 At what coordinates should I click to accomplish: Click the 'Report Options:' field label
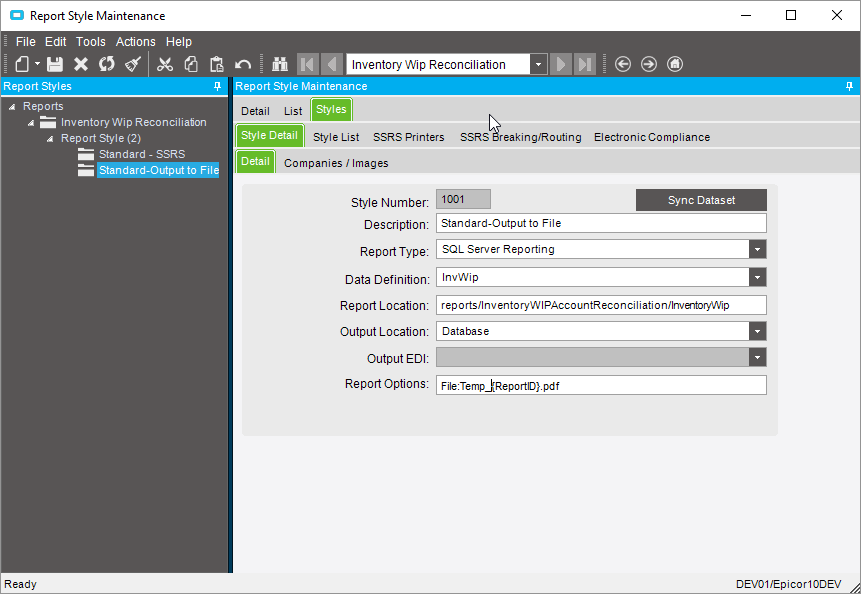386,384
